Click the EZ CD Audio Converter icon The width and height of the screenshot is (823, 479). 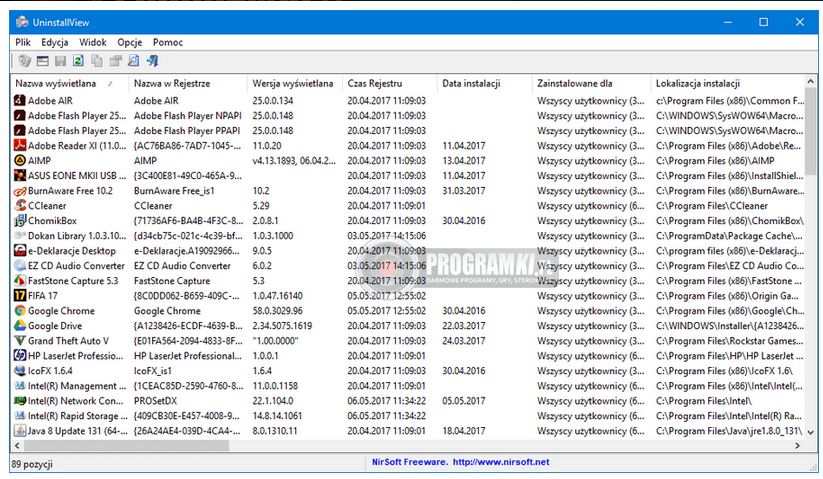[19, 265]
